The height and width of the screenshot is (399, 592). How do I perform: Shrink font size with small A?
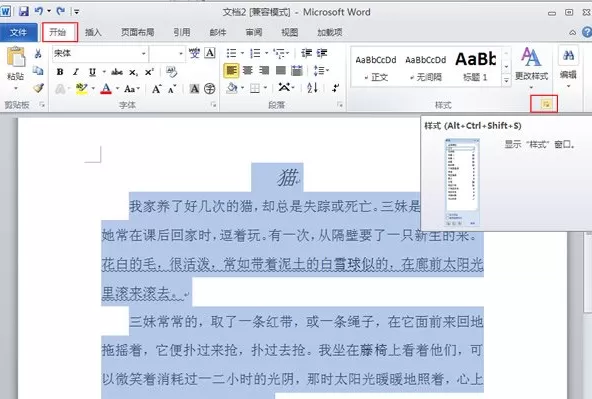click(172, 89)
